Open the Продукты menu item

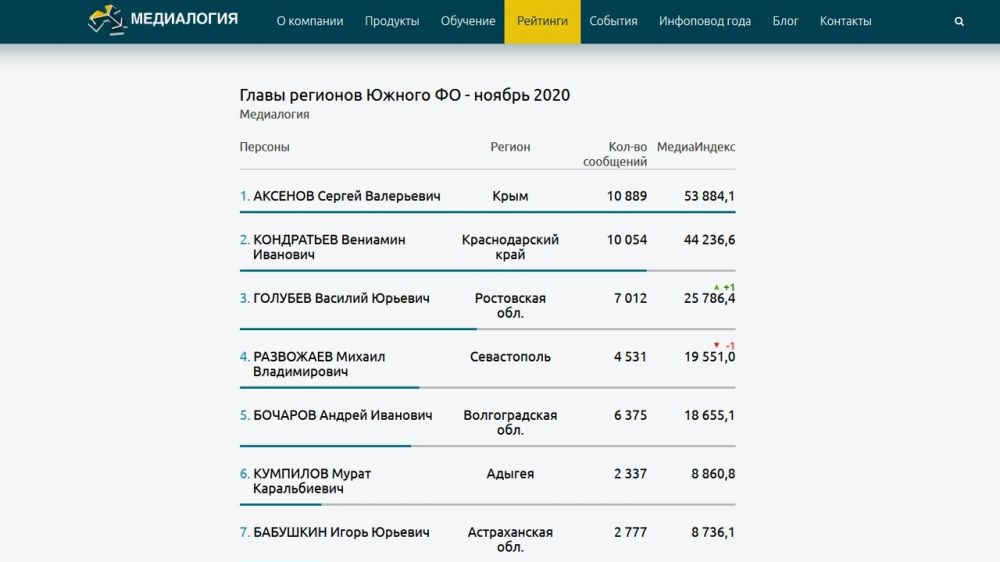(x=392, y=21)
